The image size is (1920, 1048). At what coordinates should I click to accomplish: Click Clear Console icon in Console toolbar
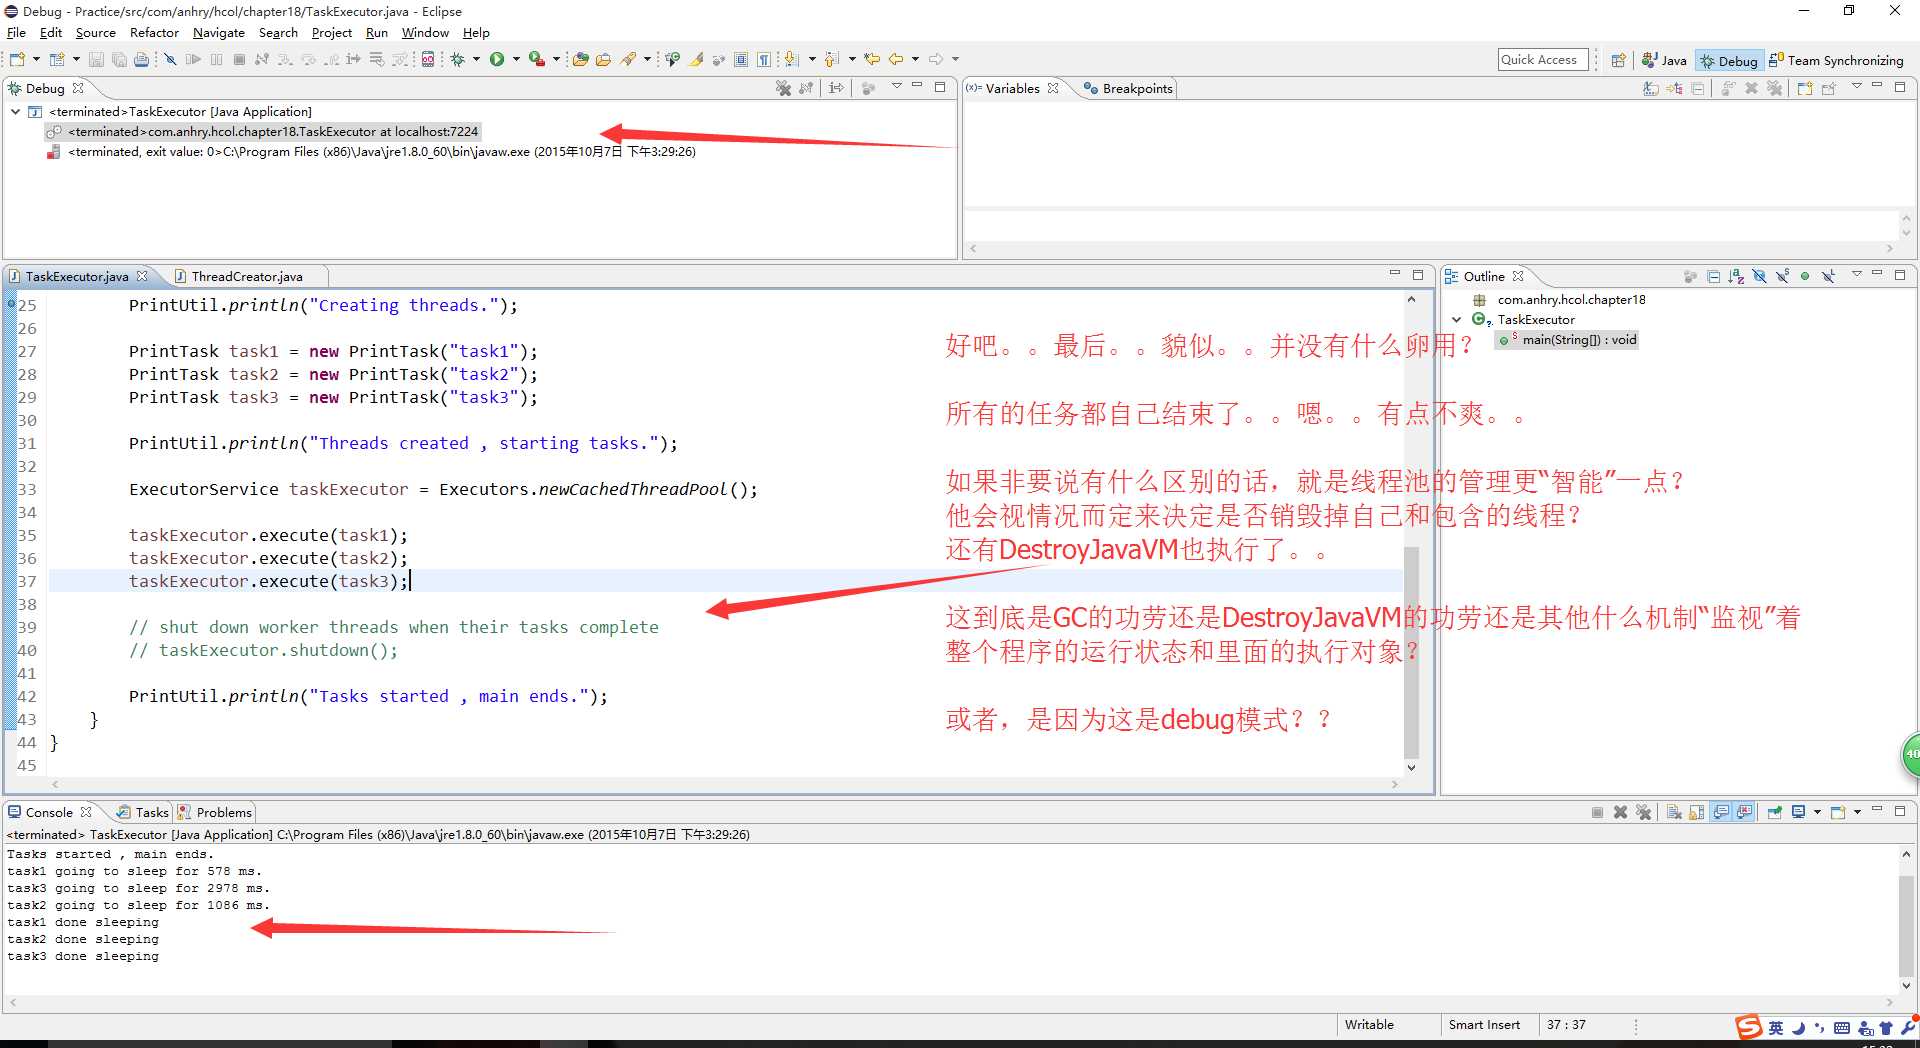pyautogui.click(x=1674, y=812)
